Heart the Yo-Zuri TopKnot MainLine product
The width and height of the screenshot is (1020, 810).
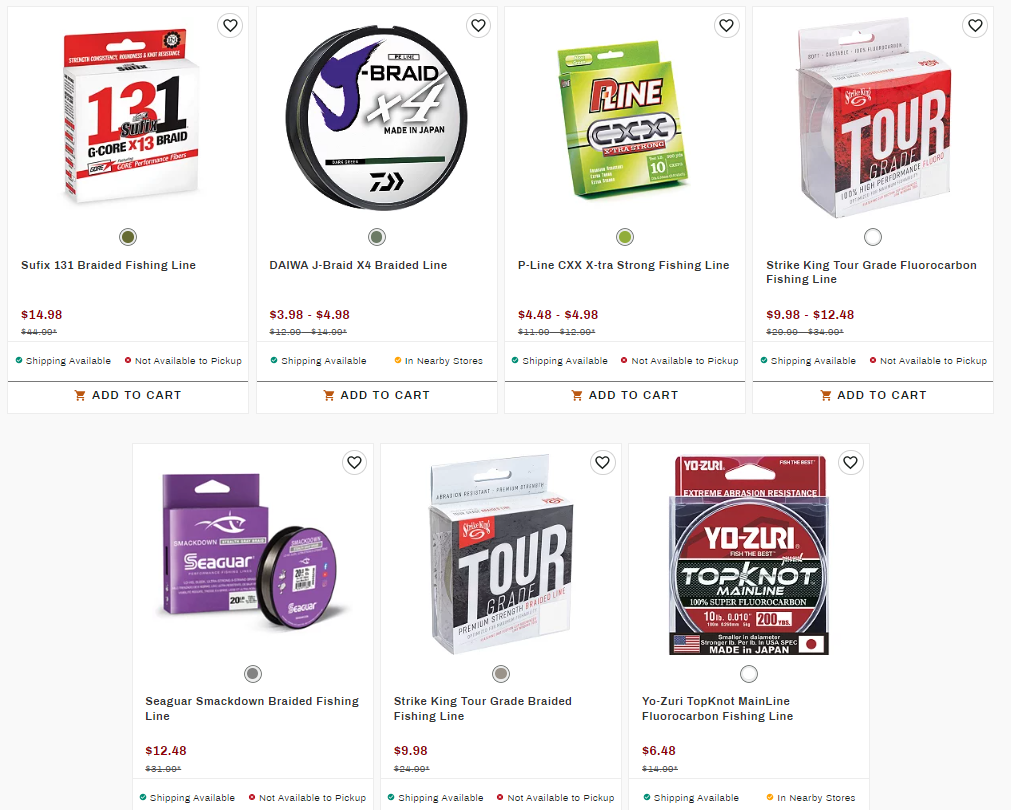tap(851, 463)
